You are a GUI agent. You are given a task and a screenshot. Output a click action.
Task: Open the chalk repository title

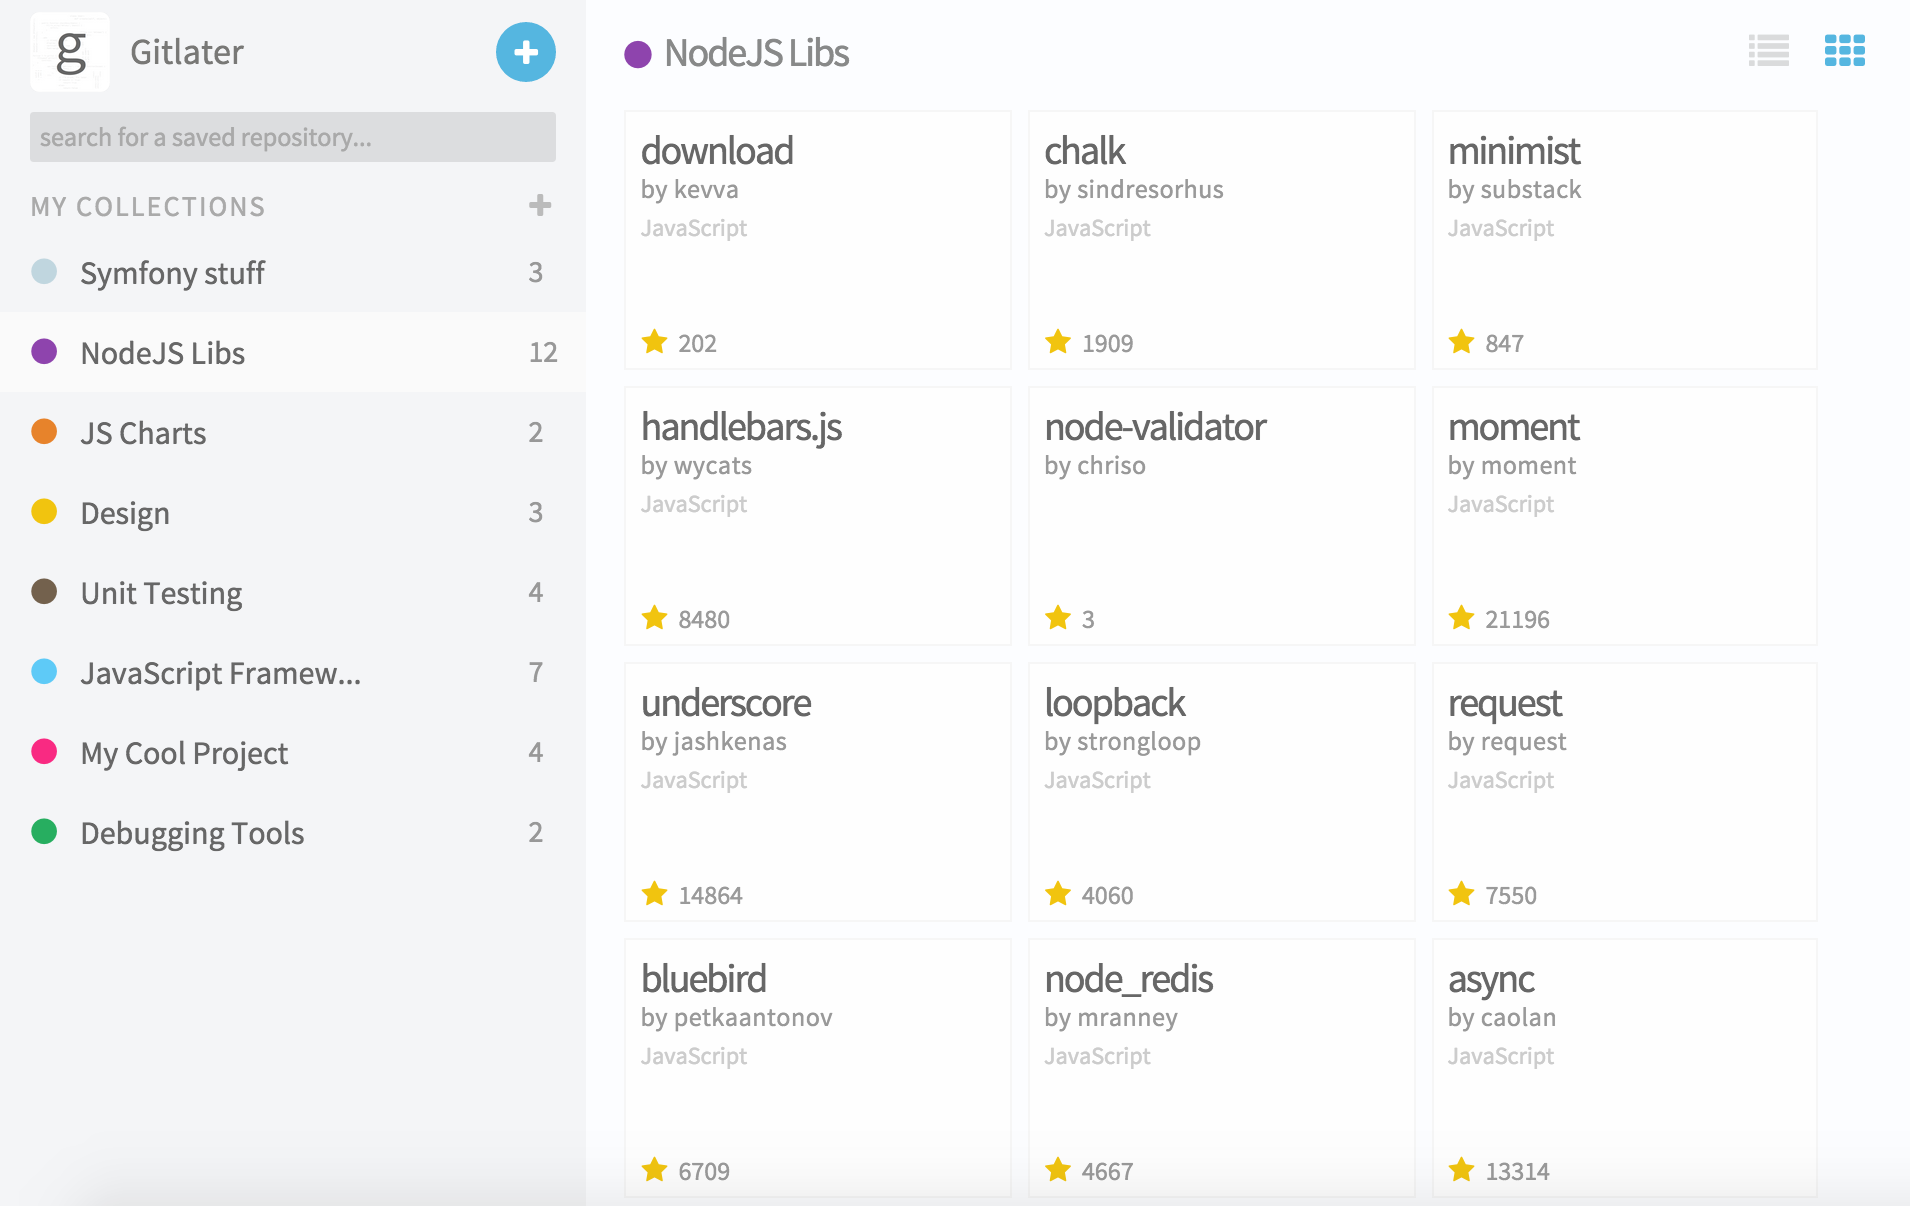tap(1085, 151)
